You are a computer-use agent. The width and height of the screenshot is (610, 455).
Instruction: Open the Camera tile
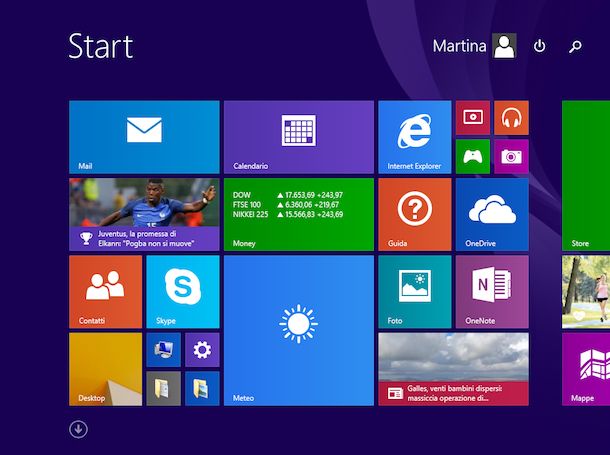pyautogui.click(x=511, y=156)
